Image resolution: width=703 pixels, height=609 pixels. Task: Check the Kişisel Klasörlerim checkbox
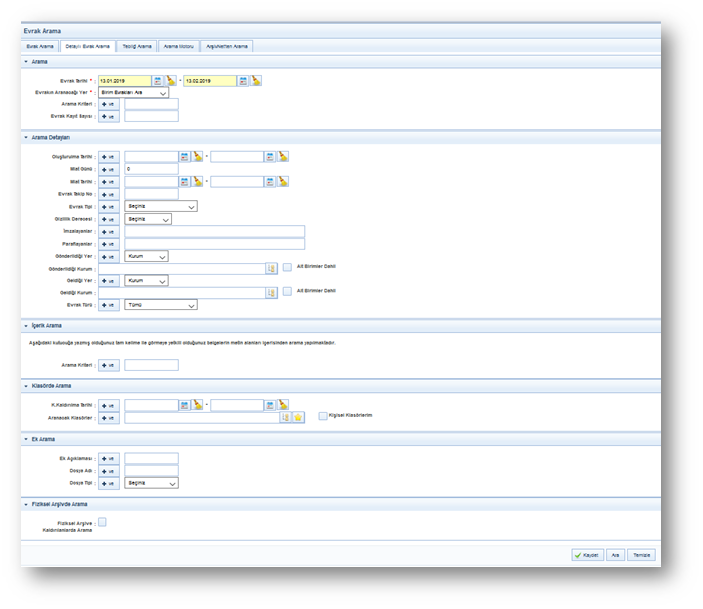(x=322, y=416)
